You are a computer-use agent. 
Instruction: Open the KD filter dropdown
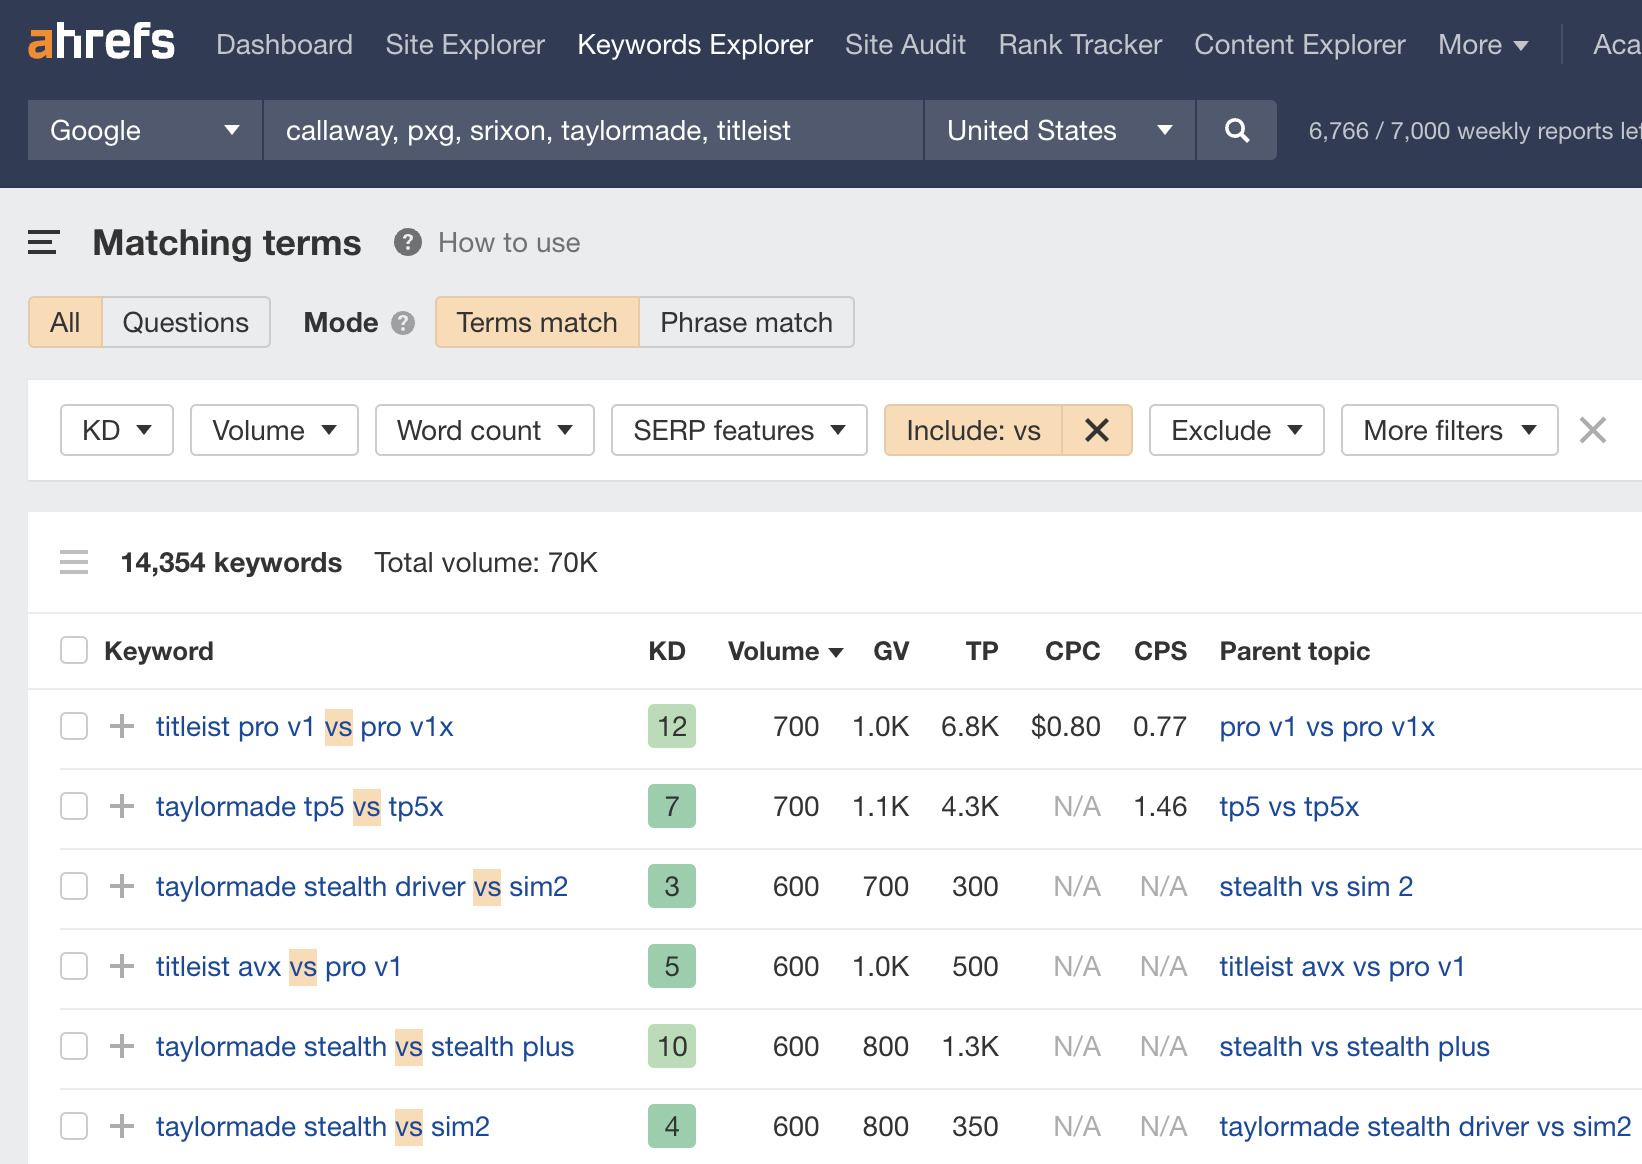pyautogui.click(x=116, y=430)
